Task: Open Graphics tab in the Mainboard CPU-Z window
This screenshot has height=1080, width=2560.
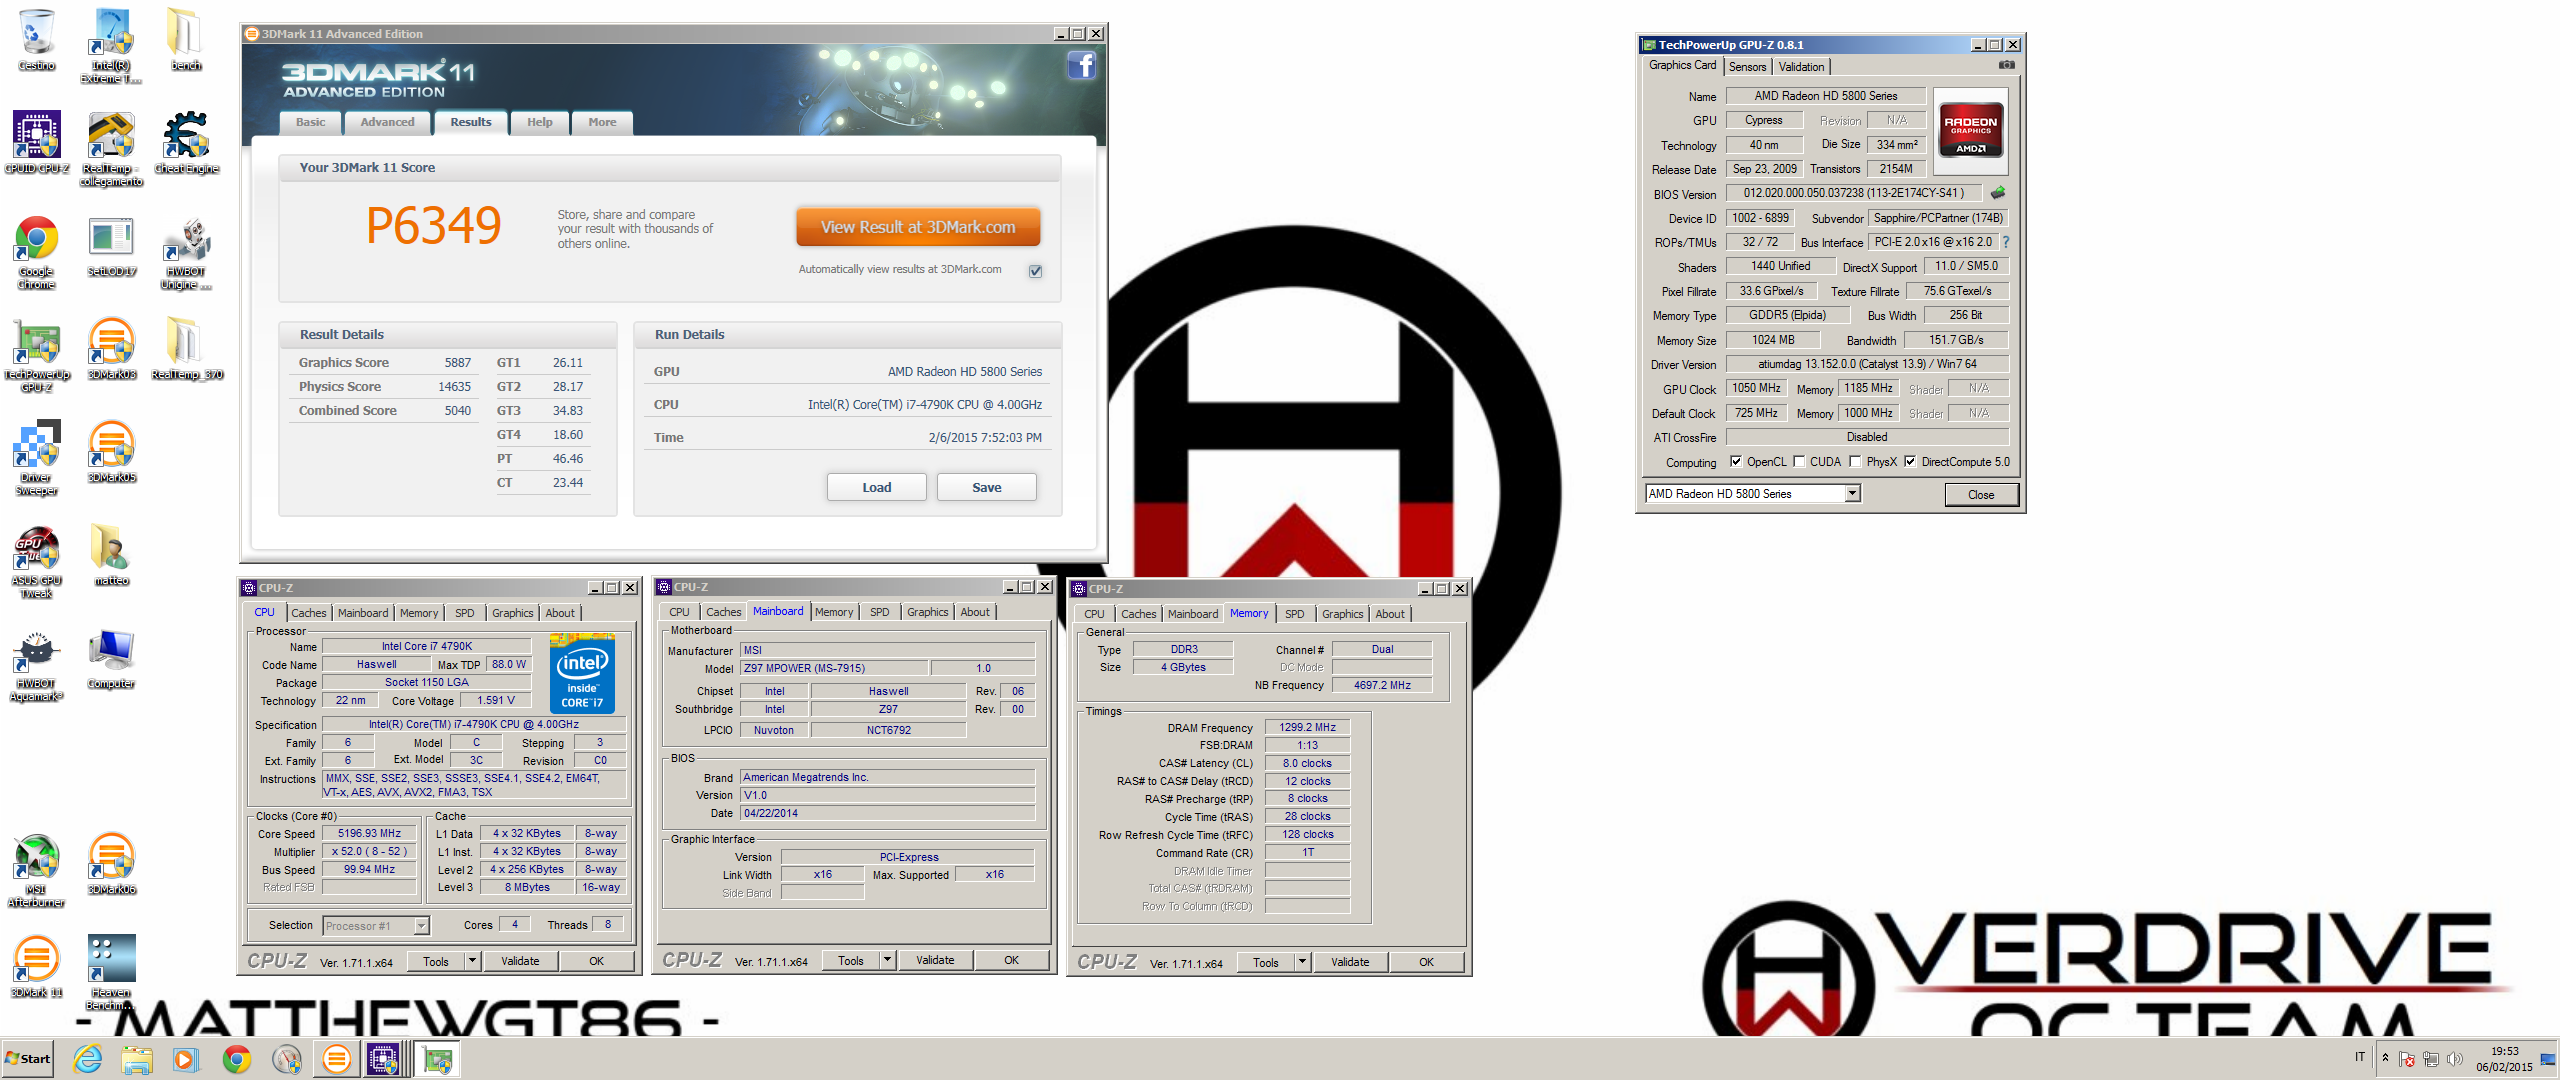Action: tap(927, 612)
